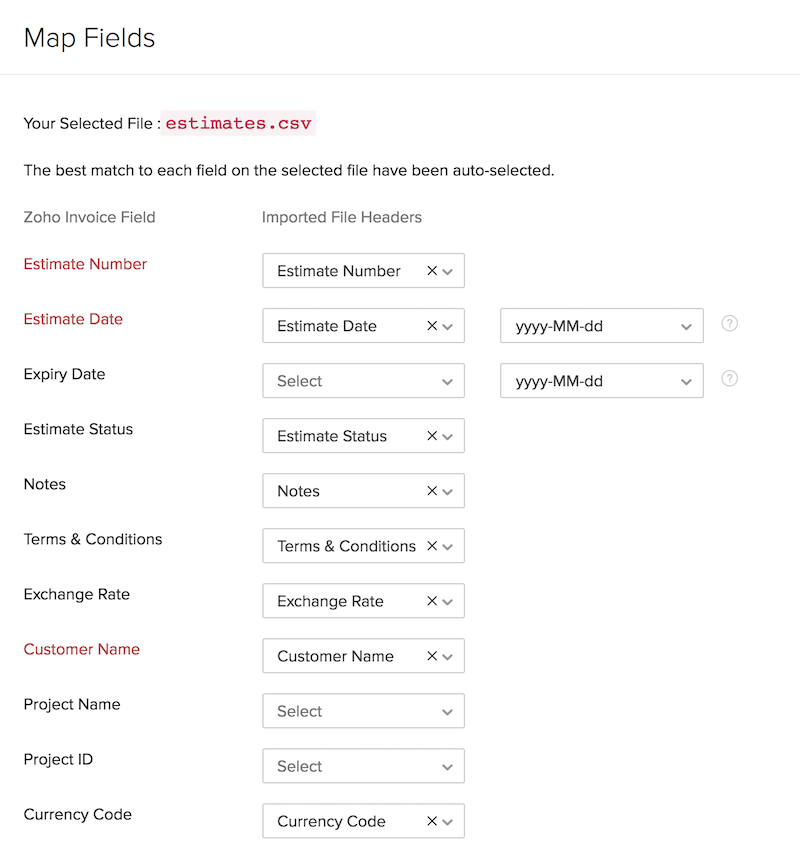Remove the Estimate Date header selection
800x849 pixels.
432,326
